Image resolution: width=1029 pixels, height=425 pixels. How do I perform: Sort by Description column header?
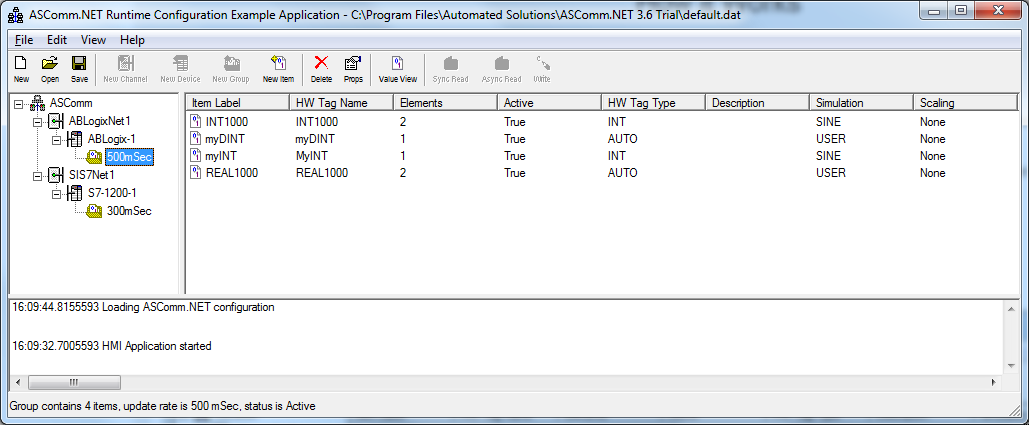click(x=757, y=103)
